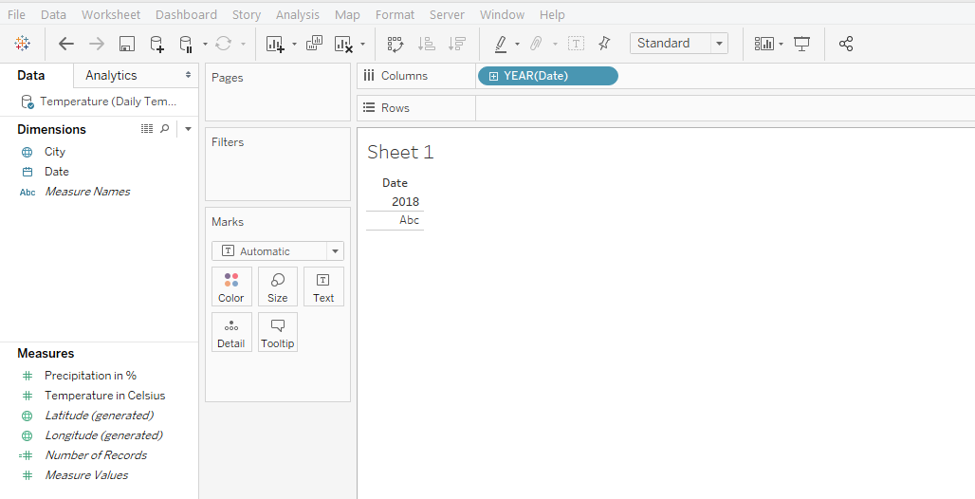Click the Tooltip marks button

coord(277,332)
